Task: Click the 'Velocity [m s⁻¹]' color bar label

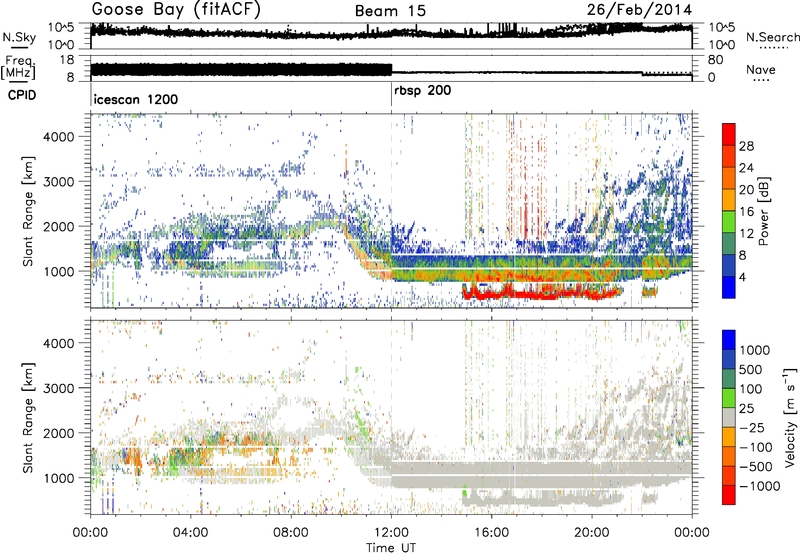Action: tap(790, 417)
